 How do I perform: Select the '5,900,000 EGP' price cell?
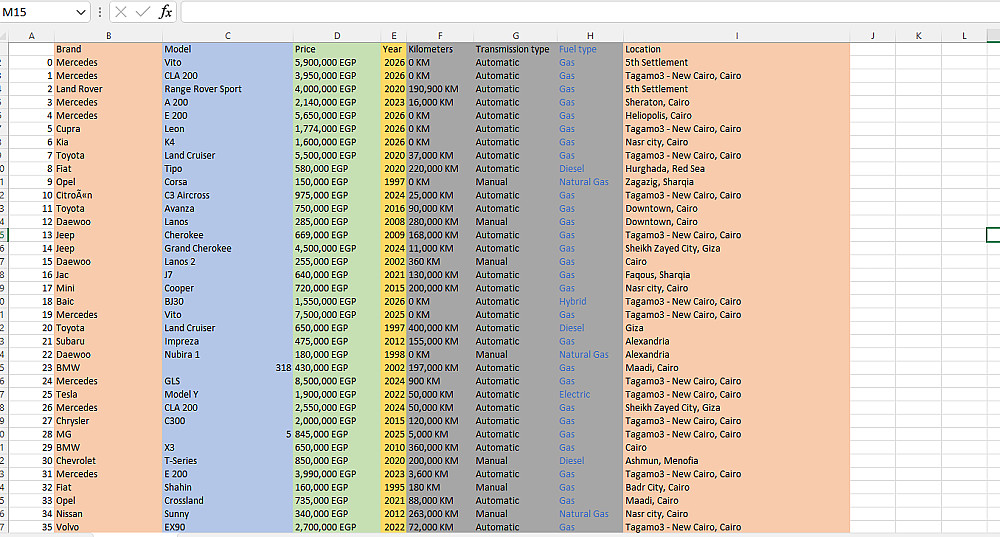[x=337, y=63]
